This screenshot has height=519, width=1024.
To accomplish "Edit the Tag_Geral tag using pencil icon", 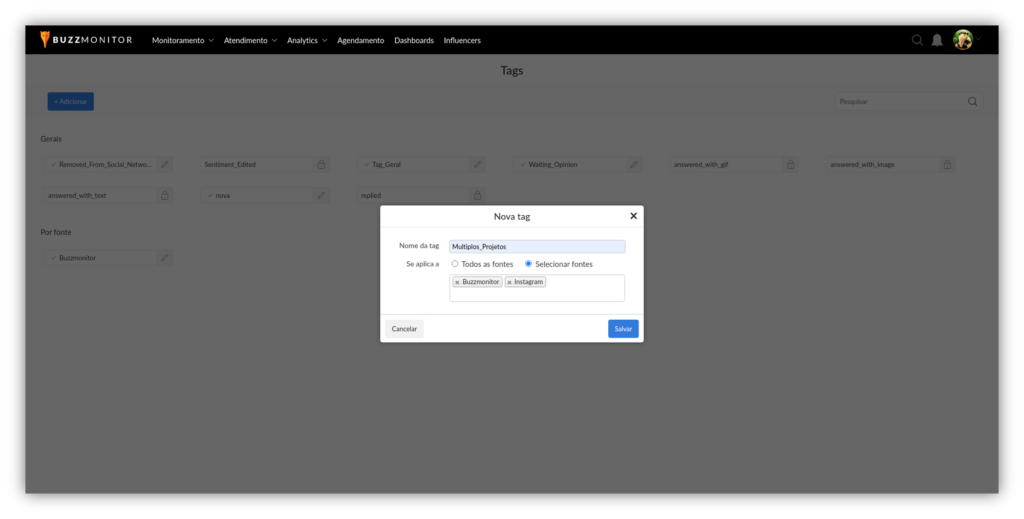I will point(478,164).
